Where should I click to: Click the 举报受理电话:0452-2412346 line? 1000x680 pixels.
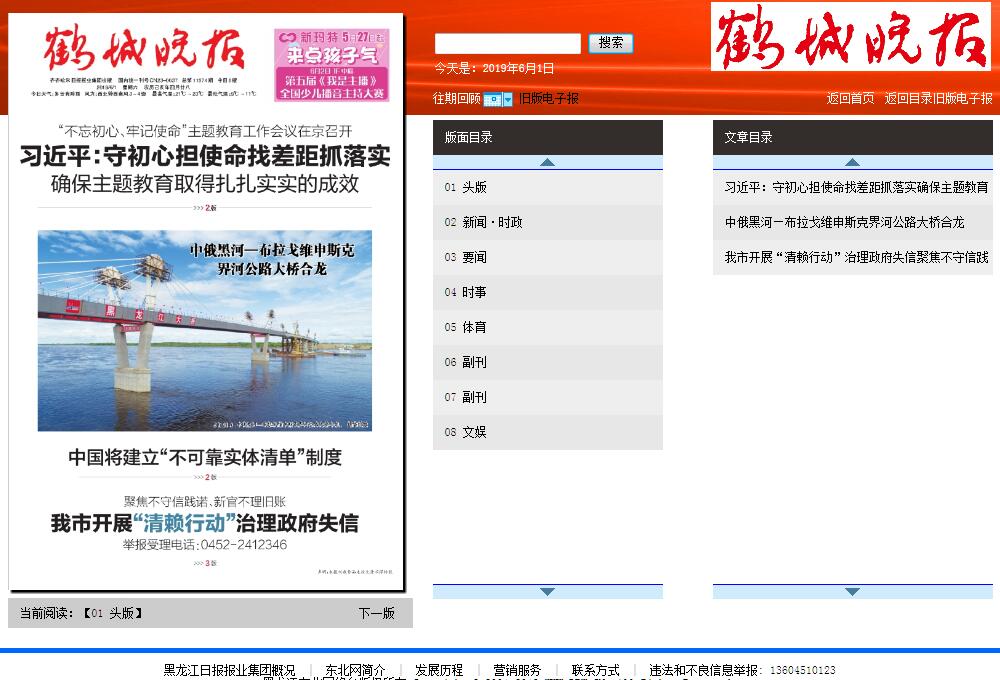click(205, 545)
